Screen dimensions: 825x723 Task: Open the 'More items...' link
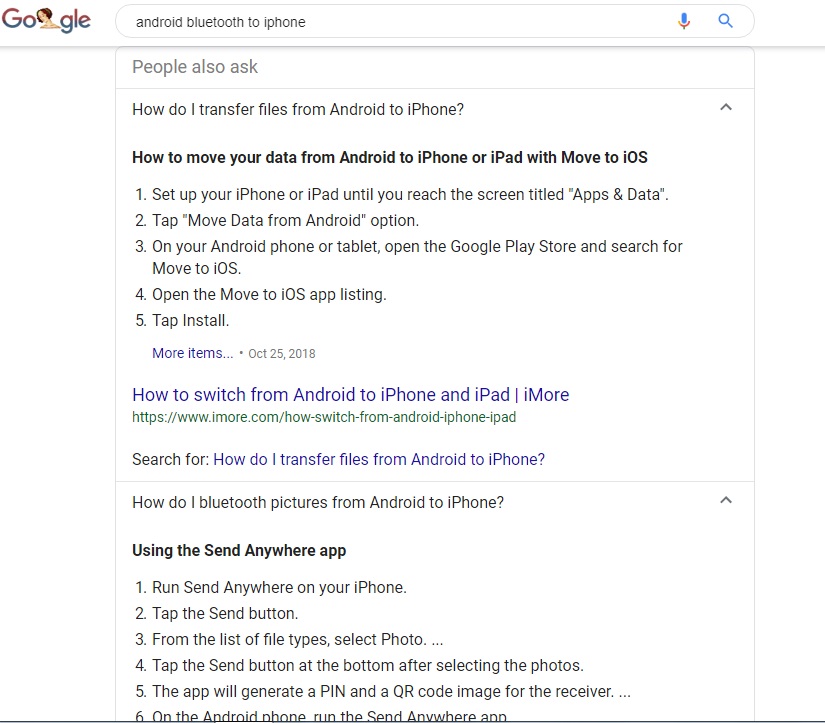tap(192, 353)
